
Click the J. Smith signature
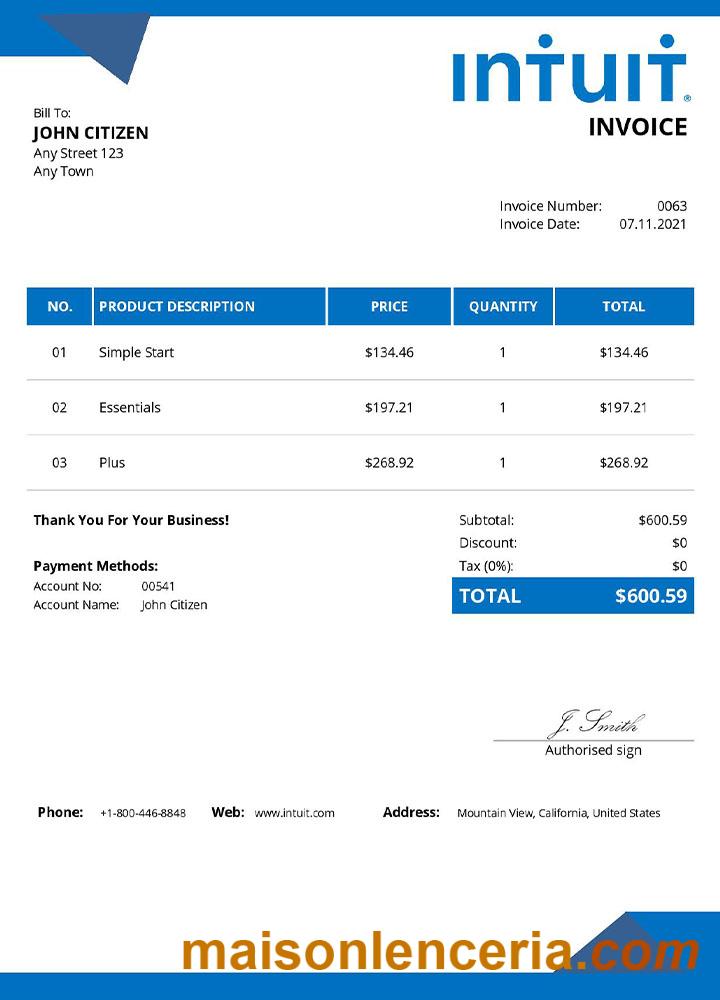click(x=595, y=724)
